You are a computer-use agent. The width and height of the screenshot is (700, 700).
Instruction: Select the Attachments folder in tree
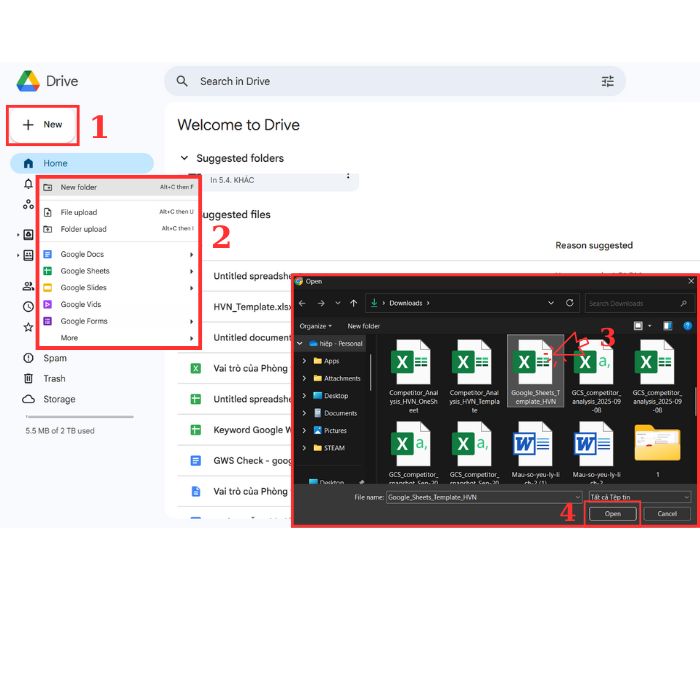[x=337, y=379]
